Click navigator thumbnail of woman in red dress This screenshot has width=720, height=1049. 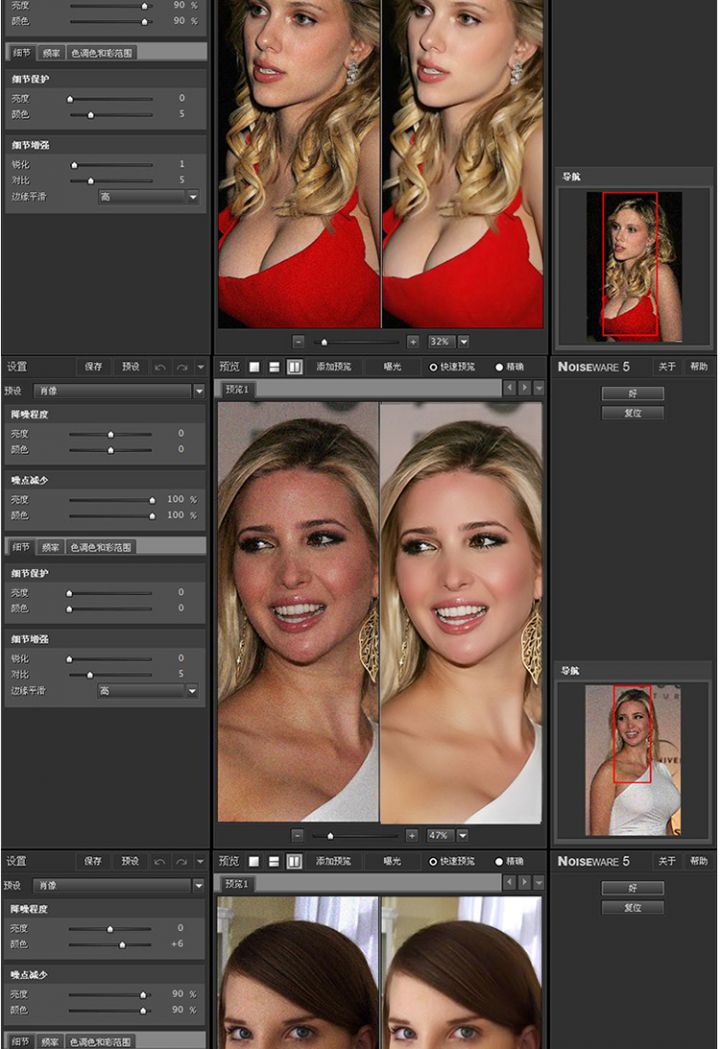(632, 264)
